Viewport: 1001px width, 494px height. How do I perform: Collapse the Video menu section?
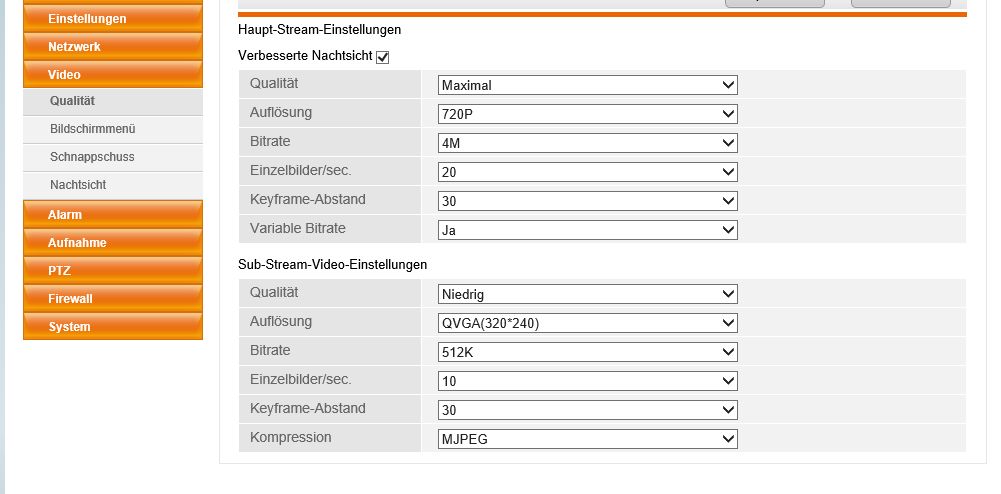coord(112,74)
